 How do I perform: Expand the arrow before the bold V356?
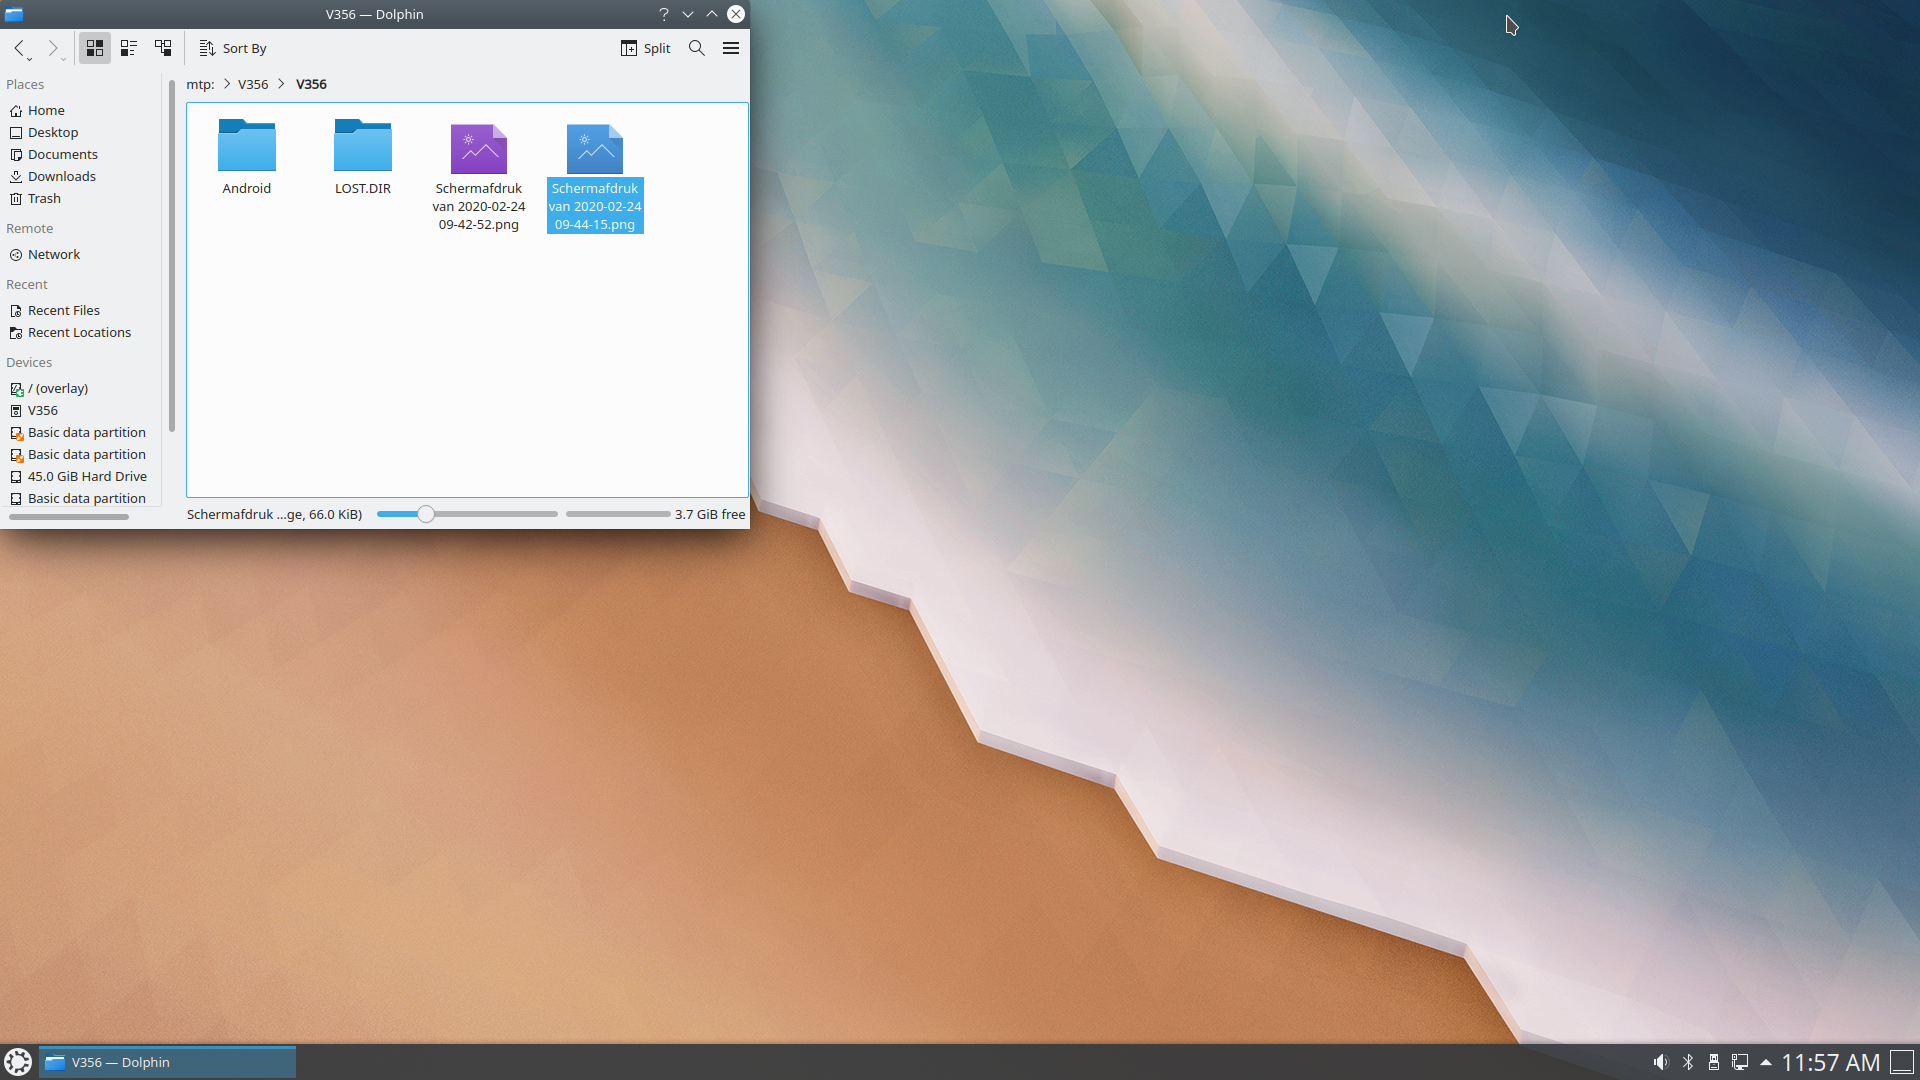click(x=282, y=84)
